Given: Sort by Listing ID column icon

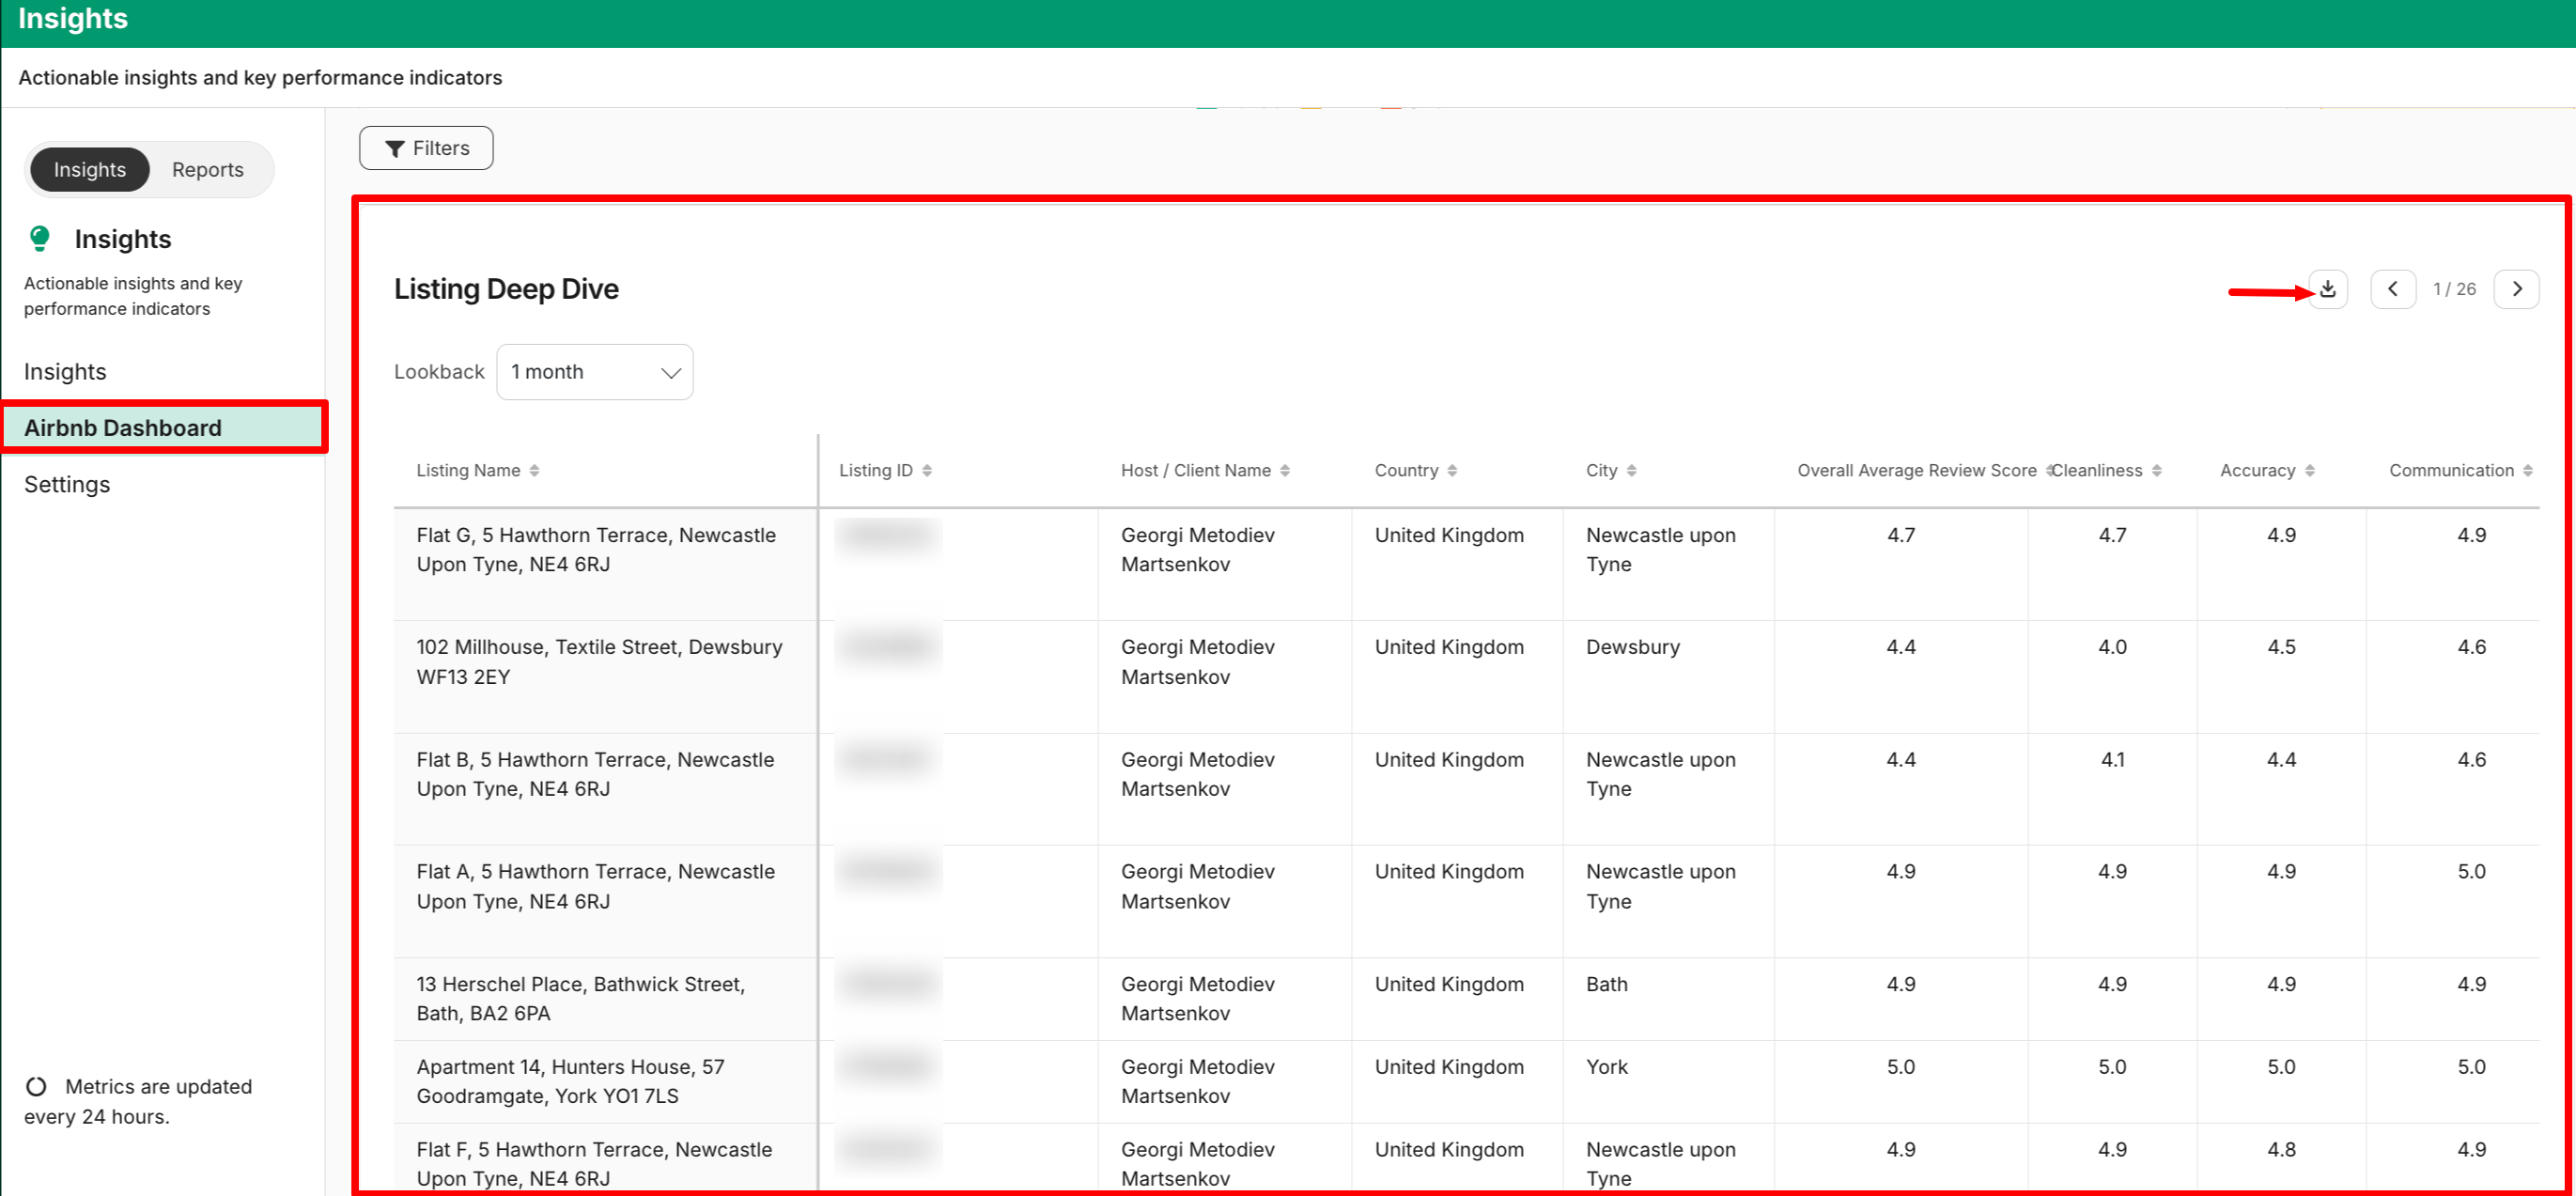Looking at the screenshot, I should coord(927,471).
